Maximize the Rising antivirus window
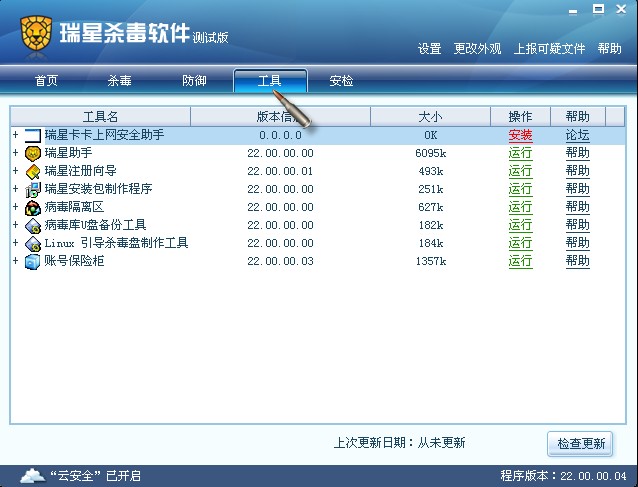 [598, 9]
